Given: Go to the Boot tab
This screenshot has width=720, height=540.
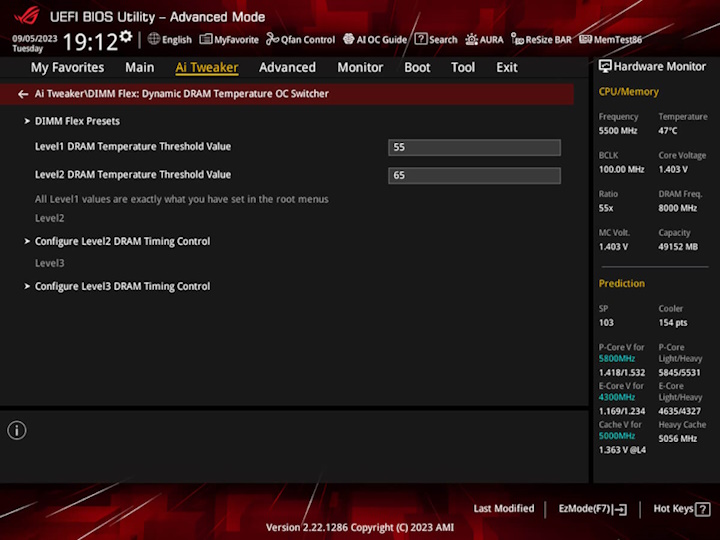Looking at the screenshot, I should tap(417, 68).
